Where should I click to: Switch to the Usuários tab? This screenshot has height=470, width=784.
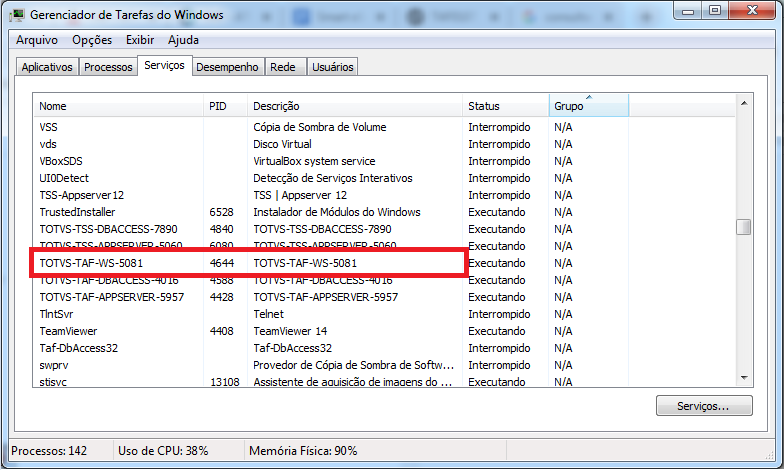332,67
